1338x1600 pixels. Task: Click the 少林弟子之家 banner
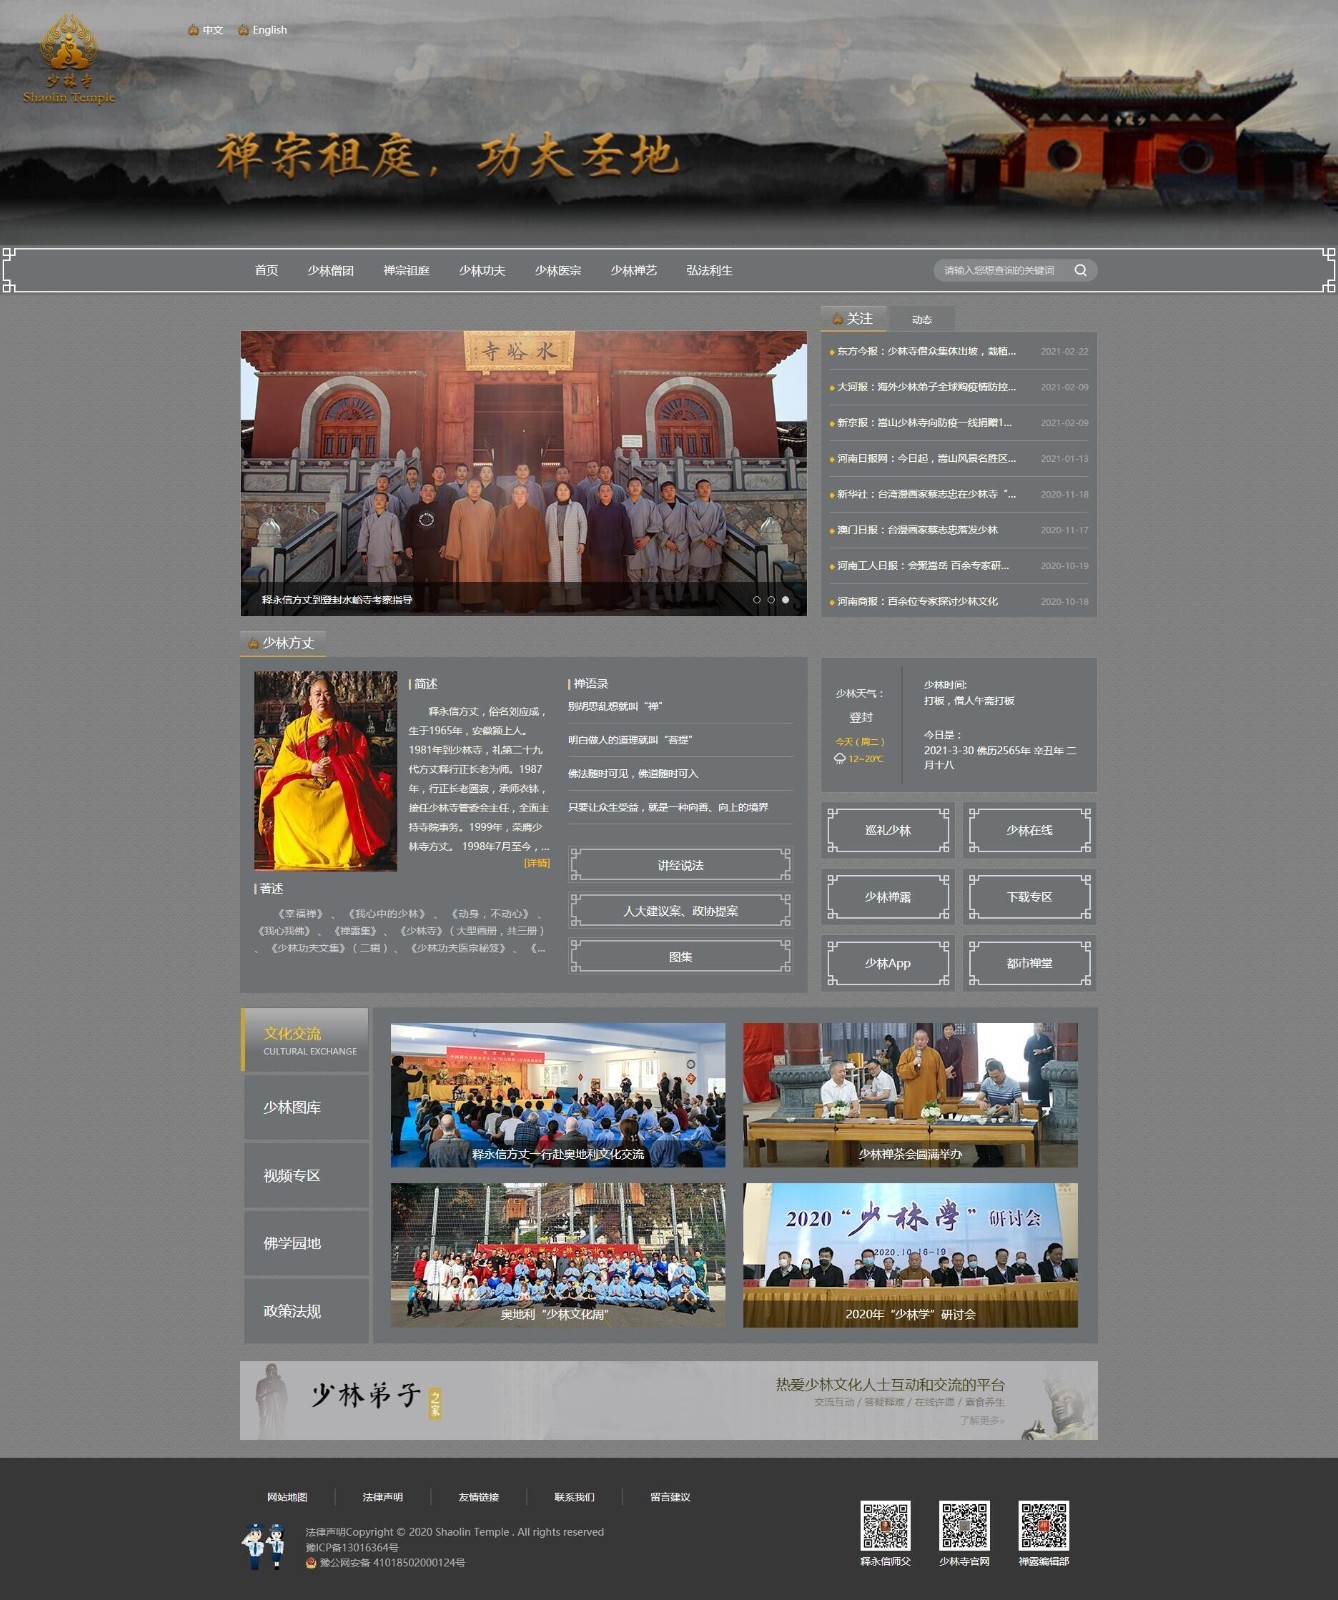(669, 1400)
